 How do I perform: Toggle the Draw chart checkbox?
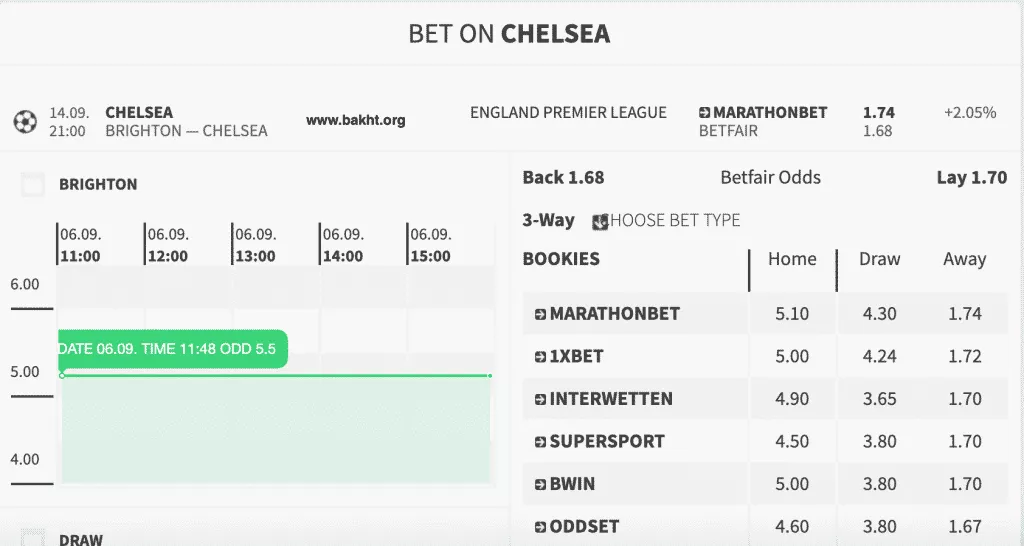pos(33,539)
